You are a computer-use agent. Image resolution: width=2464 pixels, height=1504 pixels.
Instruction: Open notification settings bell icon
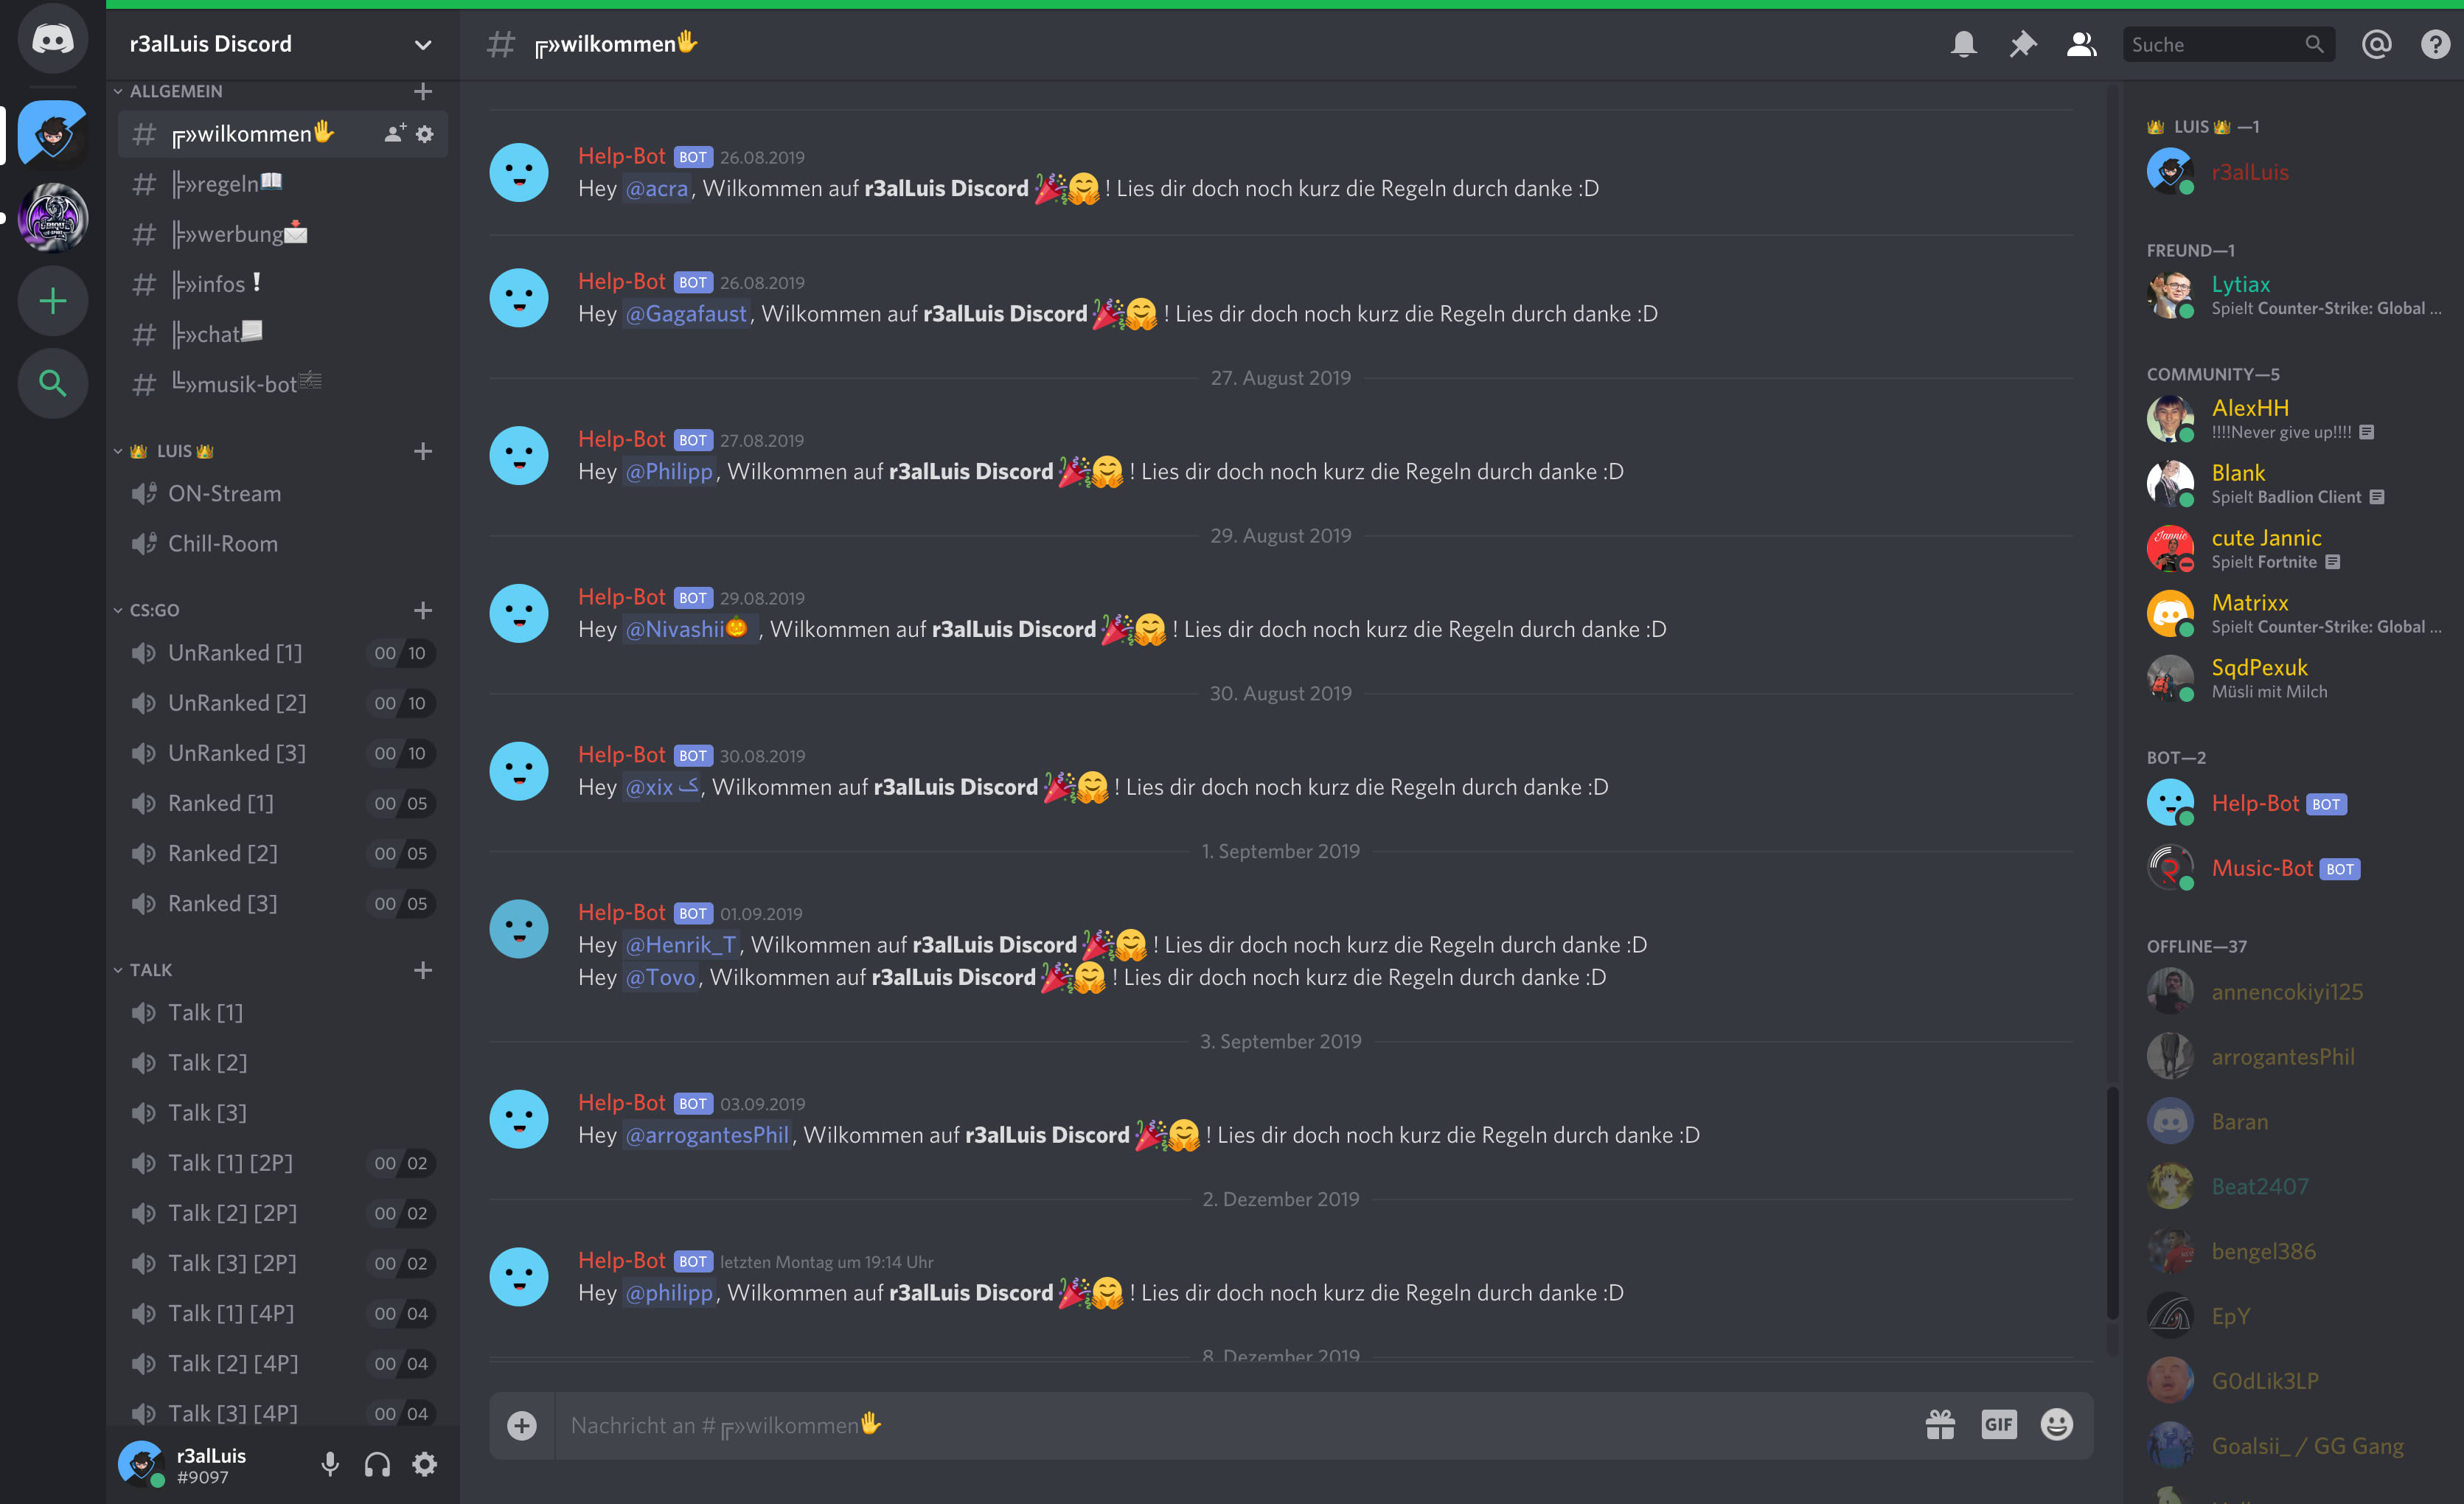[x=1963, y=44]
